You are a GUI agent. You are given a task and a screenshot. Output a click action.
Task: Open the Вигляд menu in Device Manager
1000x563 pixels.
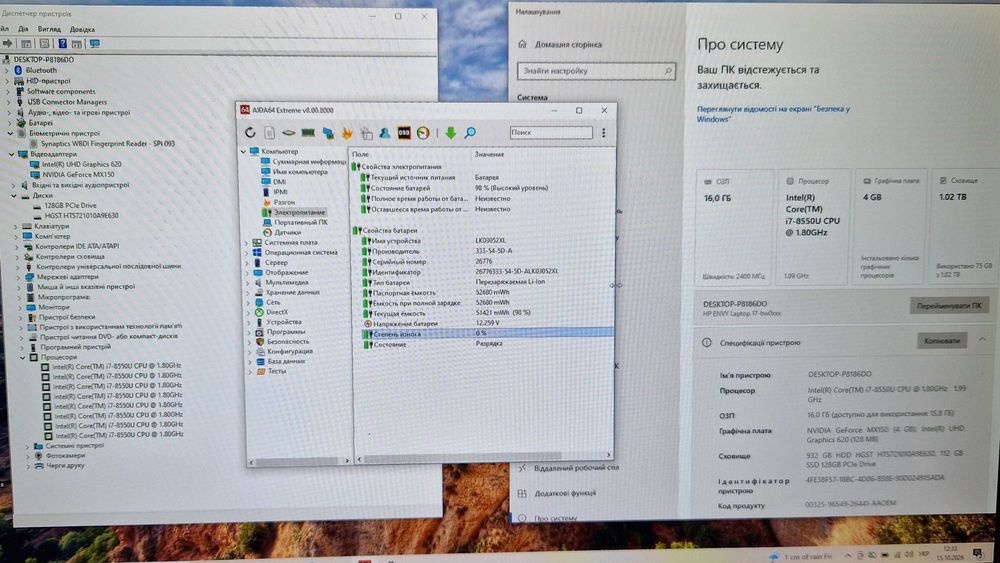click(x=49, y=29)
